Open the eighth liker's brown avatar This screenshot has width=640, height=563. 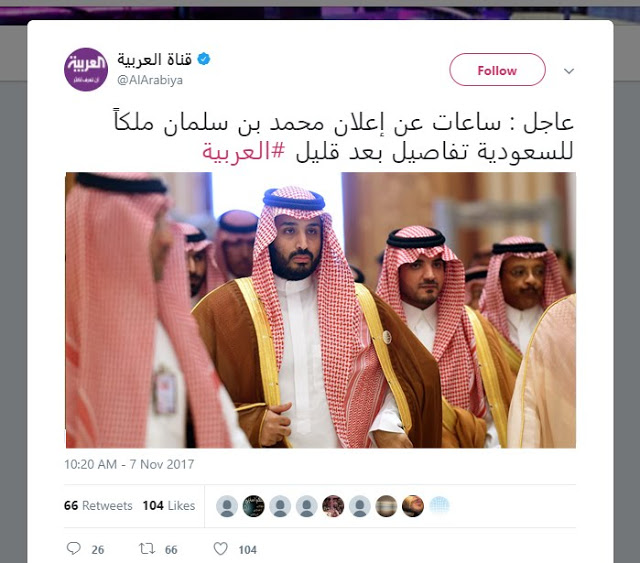pyautogui.click(x=413, y=506)
